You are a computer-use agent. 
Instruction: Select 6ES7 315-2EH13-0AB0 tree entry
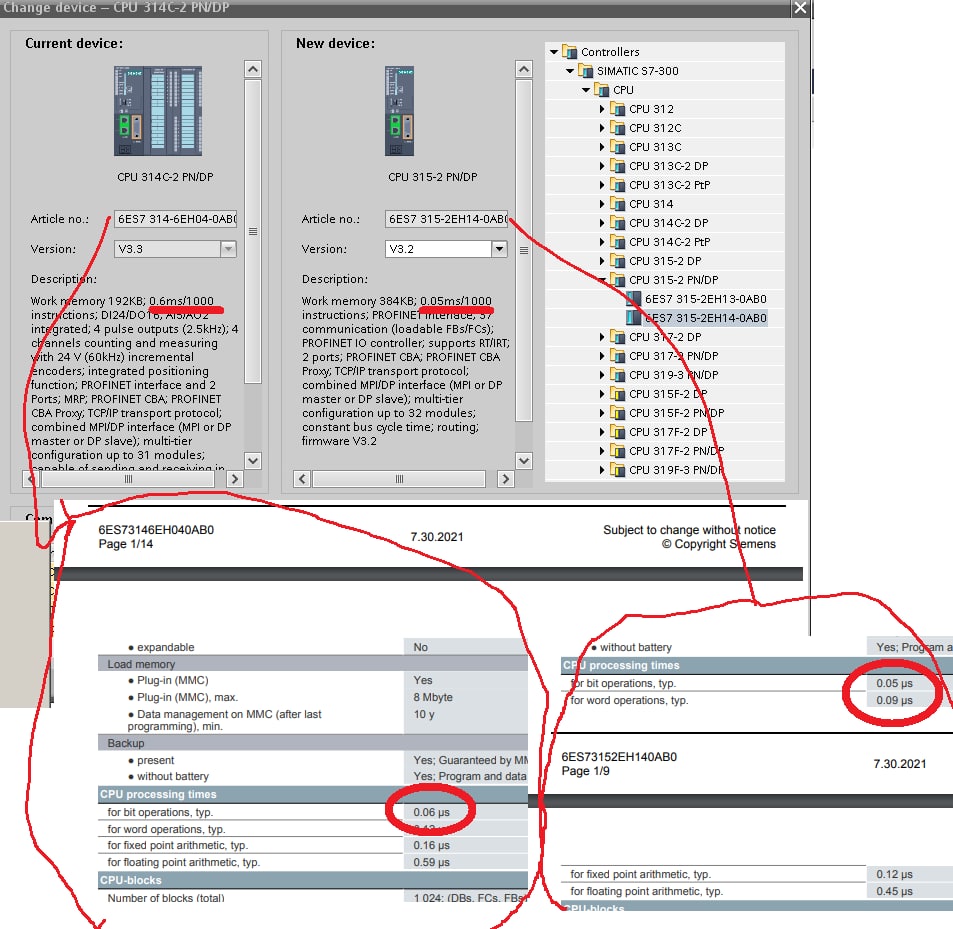tap(705, 298)
